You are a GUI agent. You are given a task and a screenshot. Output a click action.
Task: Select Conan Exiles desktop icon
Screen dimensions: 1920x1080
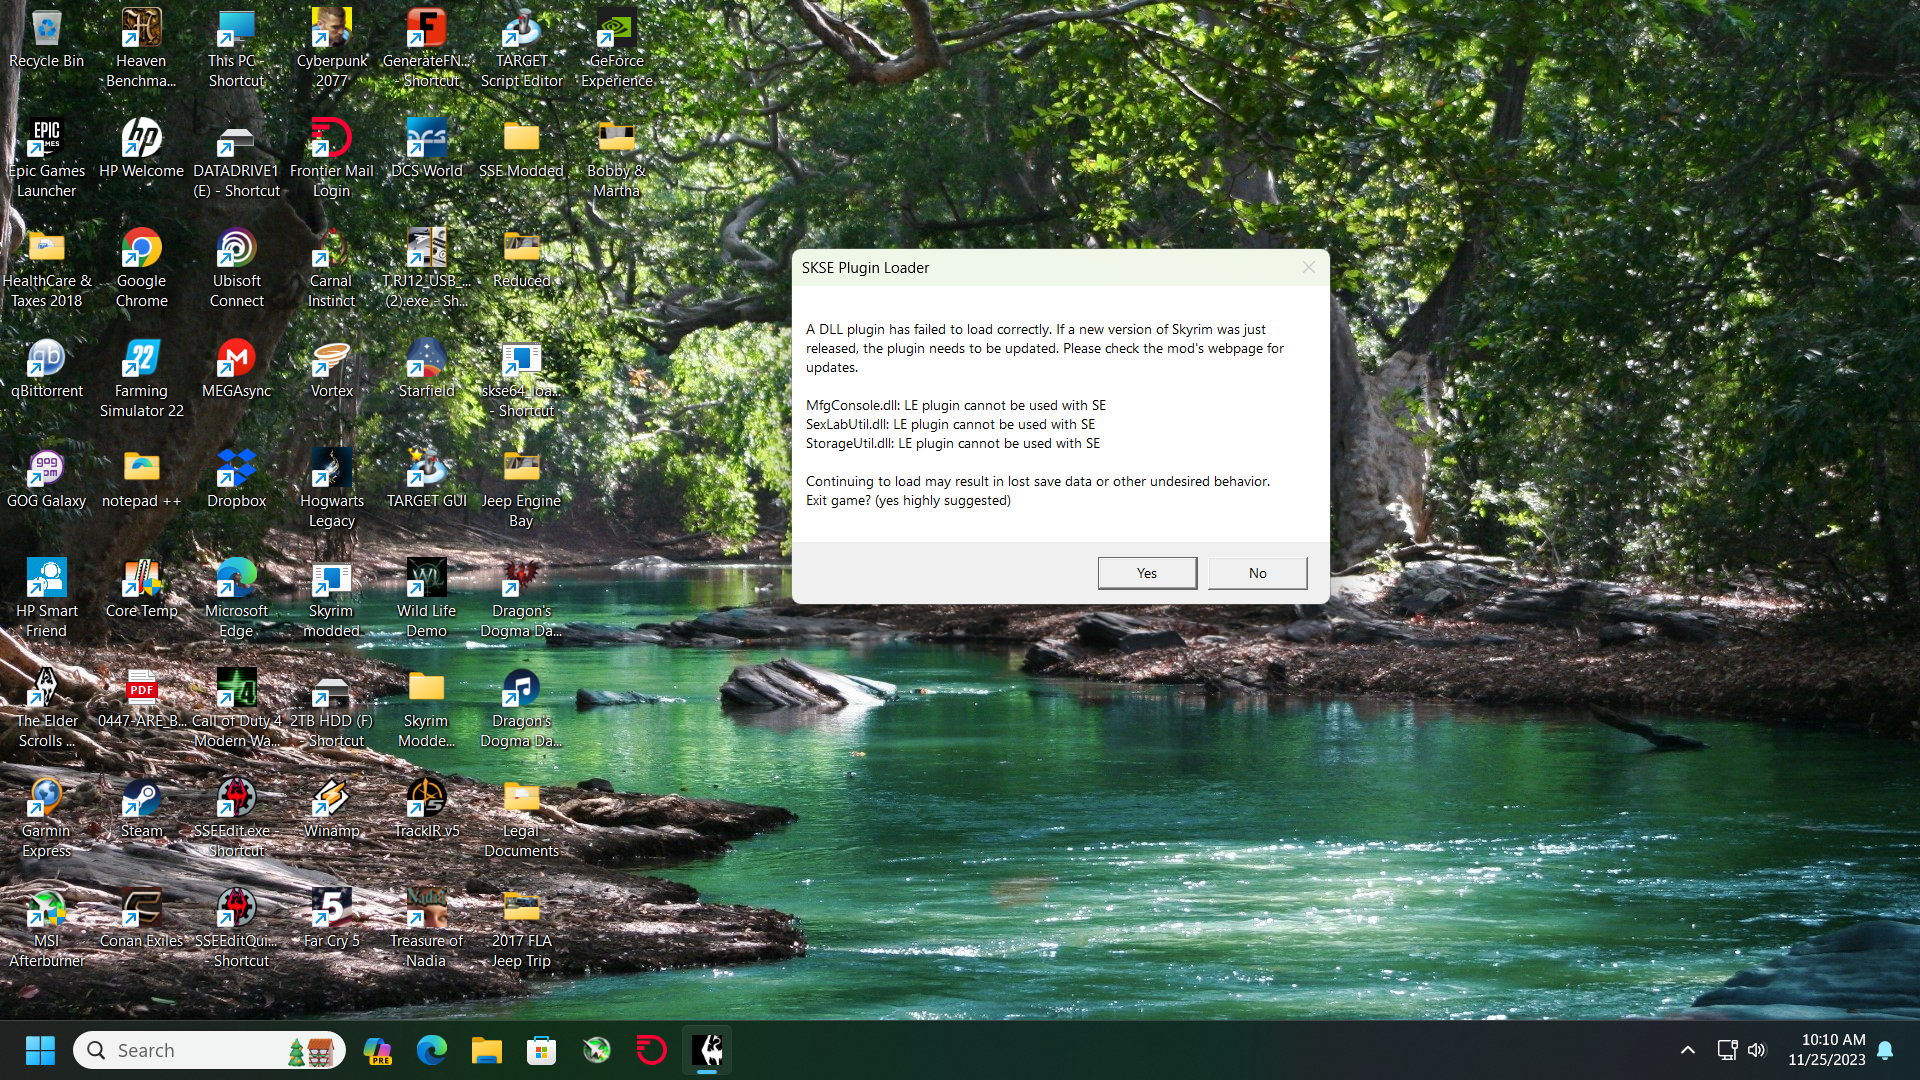pyautogui.click(x=141, y=919)
